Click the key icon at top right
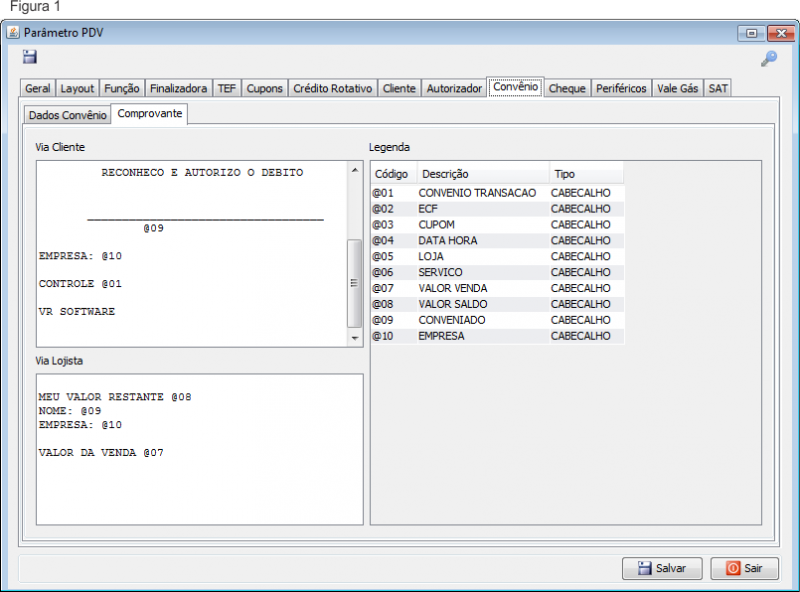The image size is (800, 592). [x=768, y=59]
